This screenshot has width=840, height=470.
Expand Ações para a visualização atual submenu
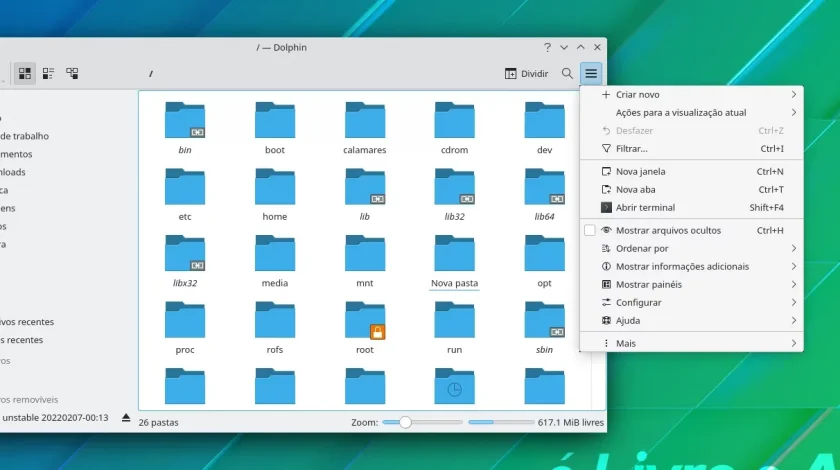coord(692,113)
